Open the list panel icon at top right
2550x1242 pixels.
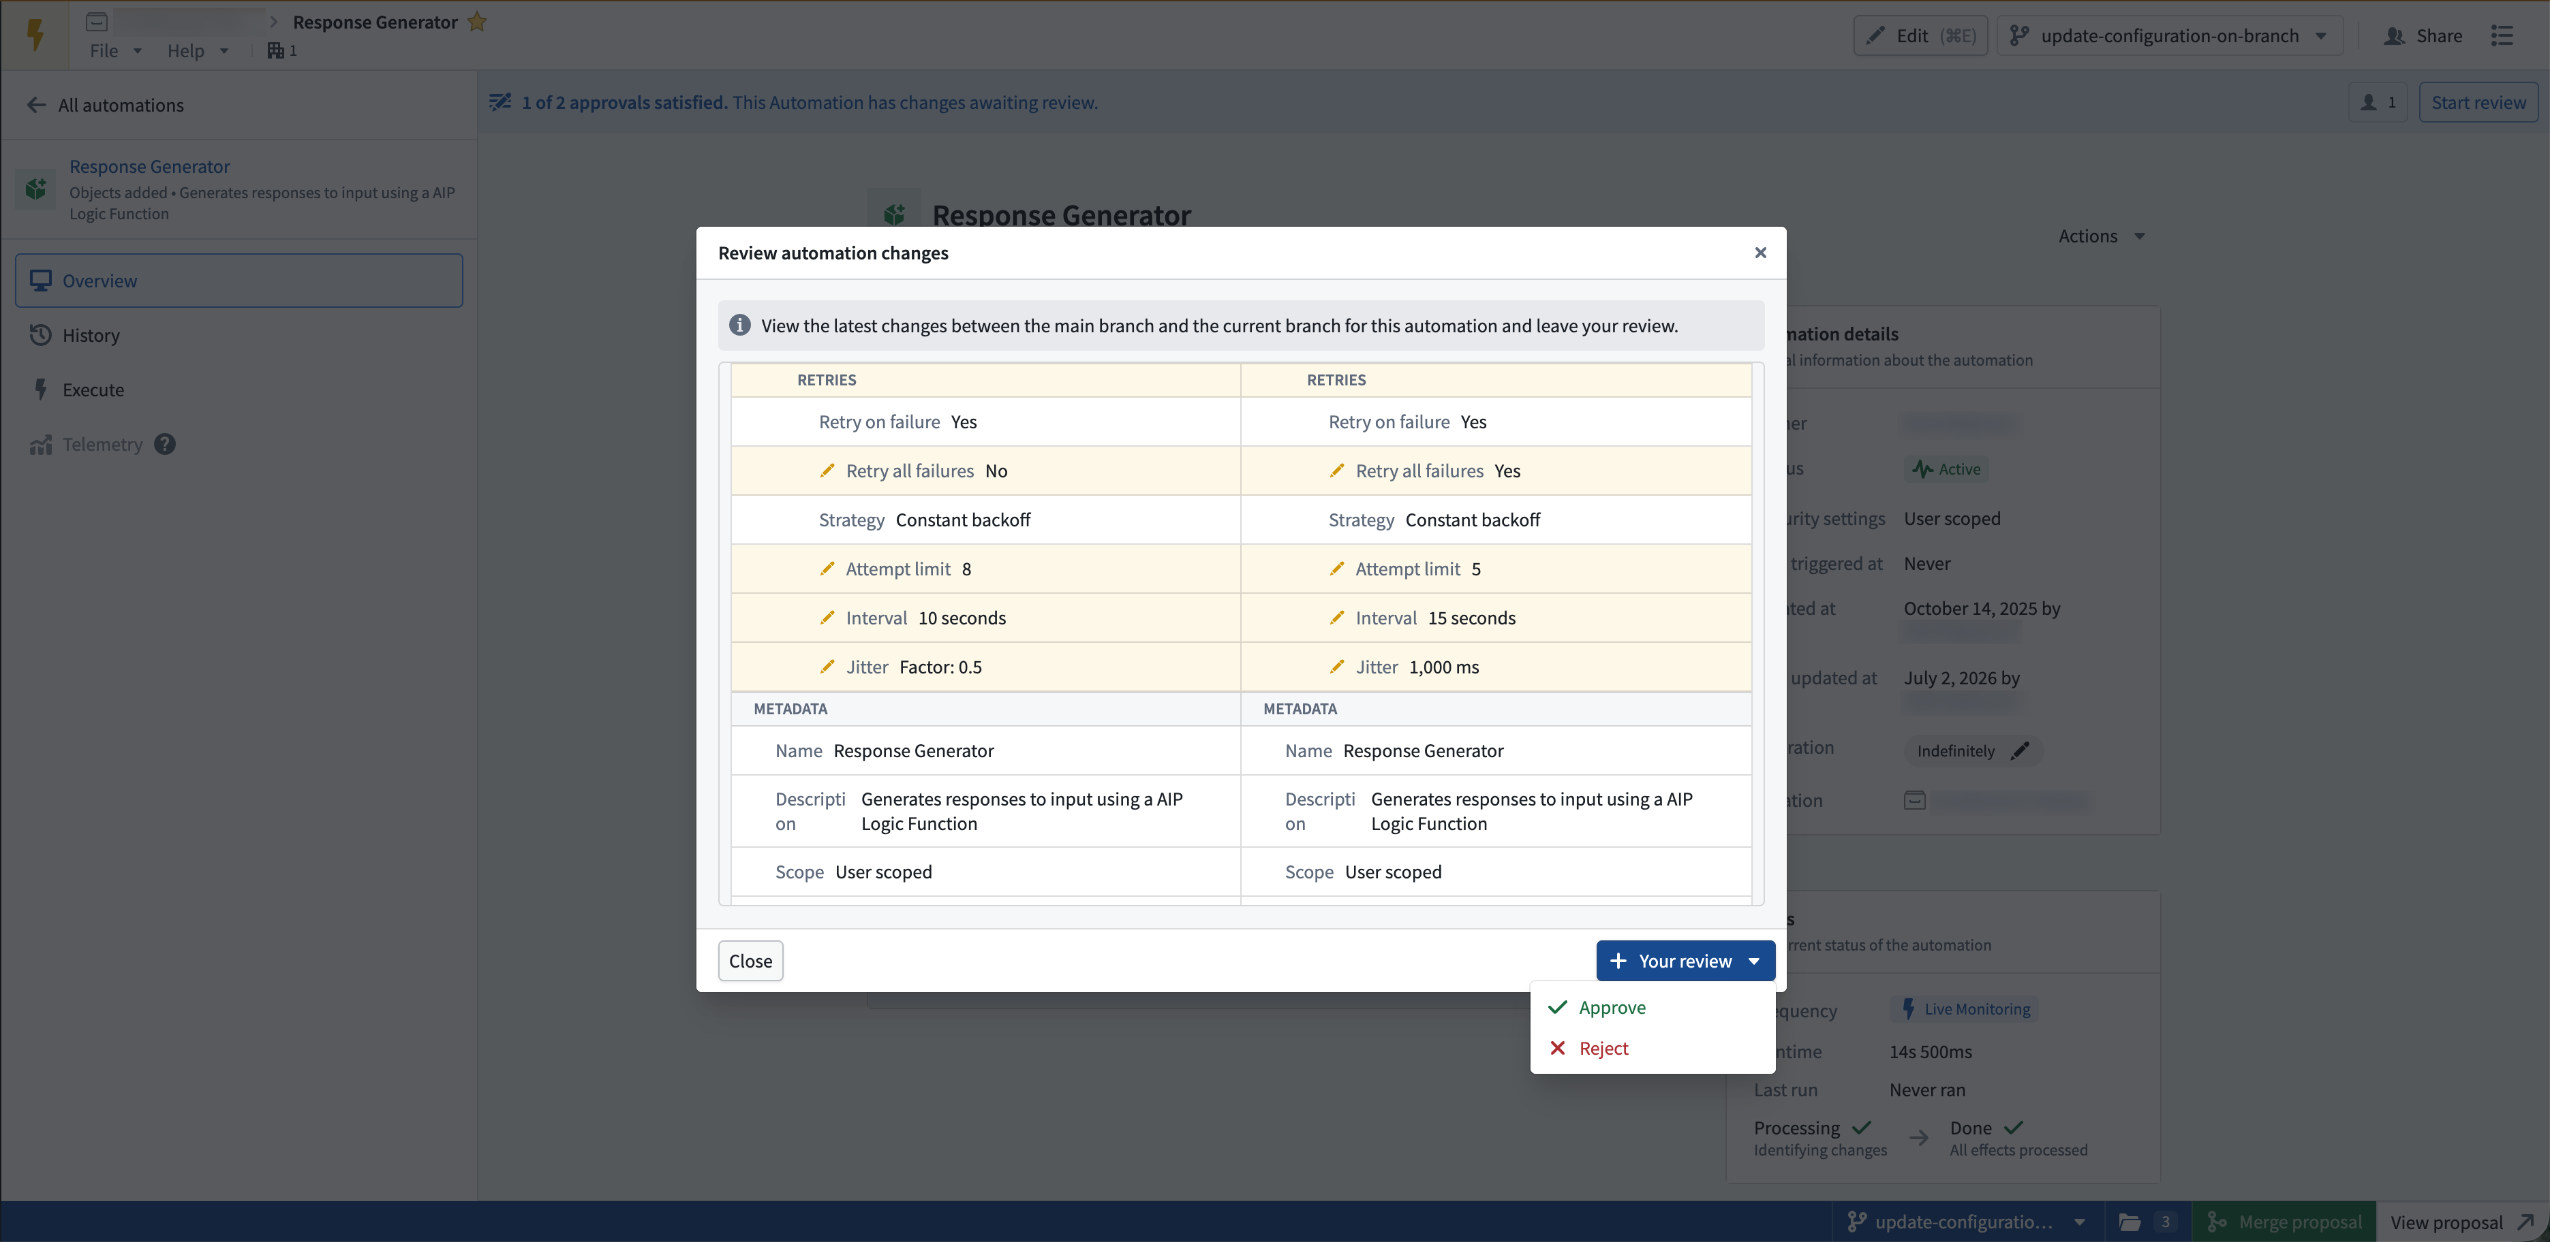pos(2502,35)
